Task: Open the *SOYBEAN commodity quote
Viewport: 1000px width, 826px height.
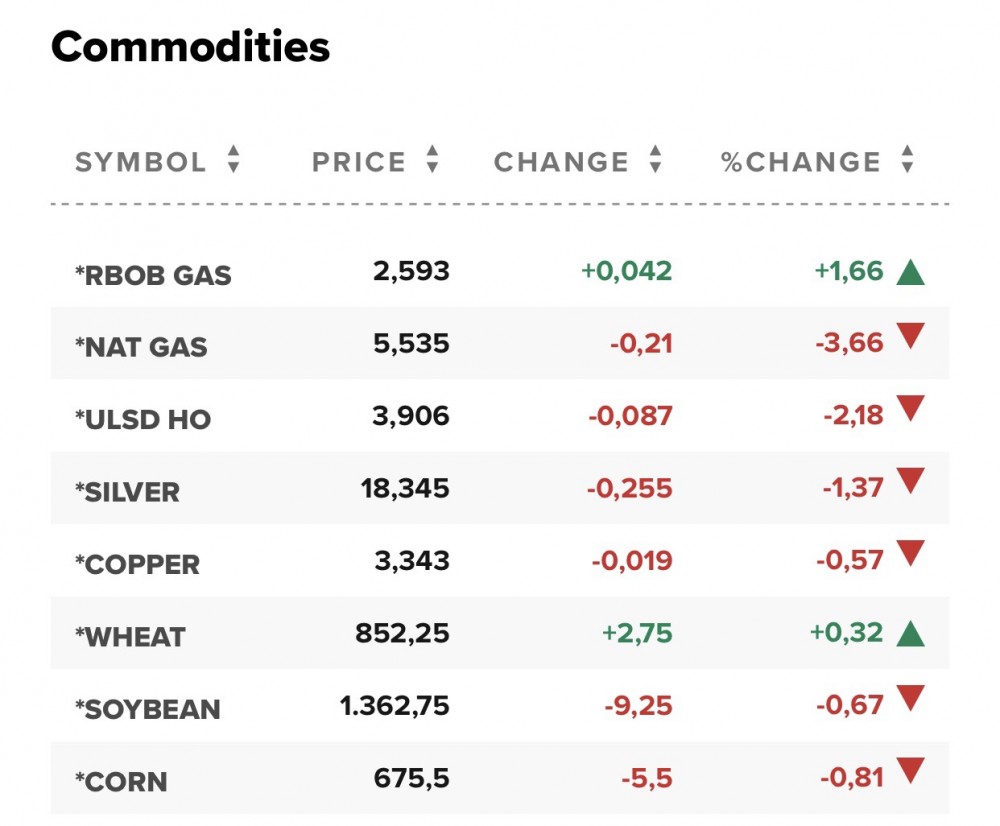Action: 148,709
